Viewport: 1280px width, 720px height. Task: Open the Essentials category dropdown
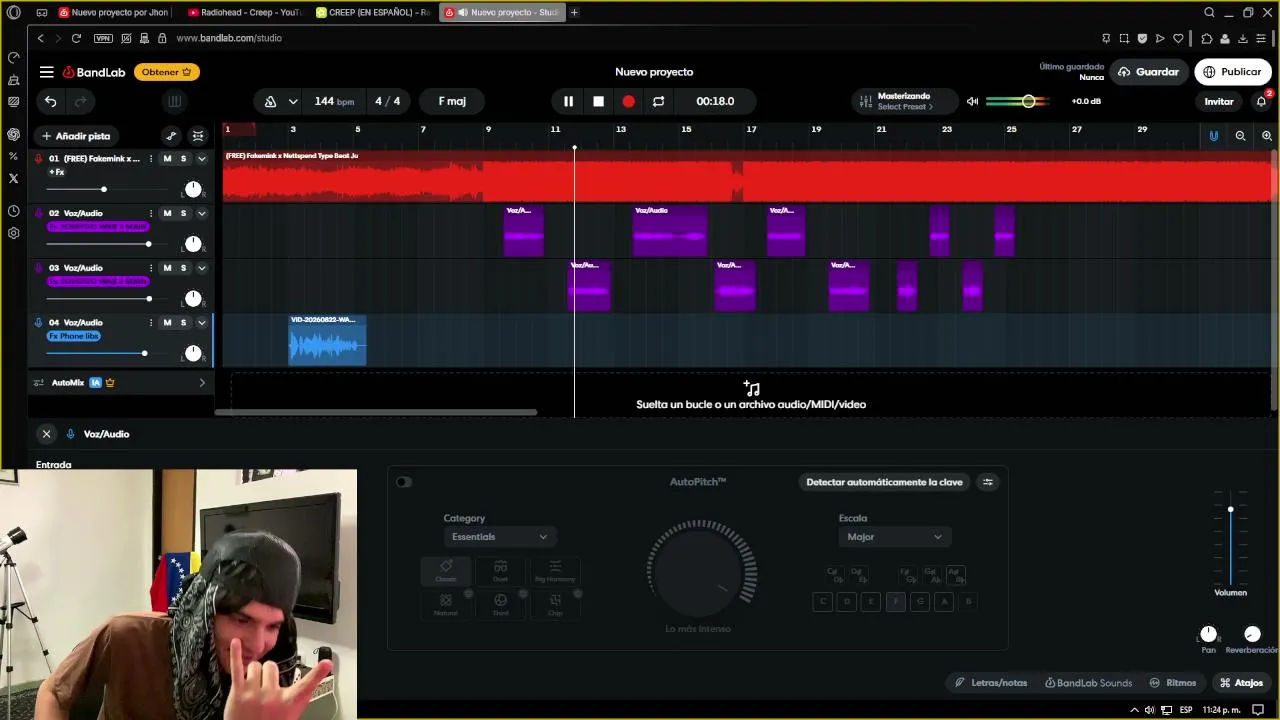click(x=499, y=537)
